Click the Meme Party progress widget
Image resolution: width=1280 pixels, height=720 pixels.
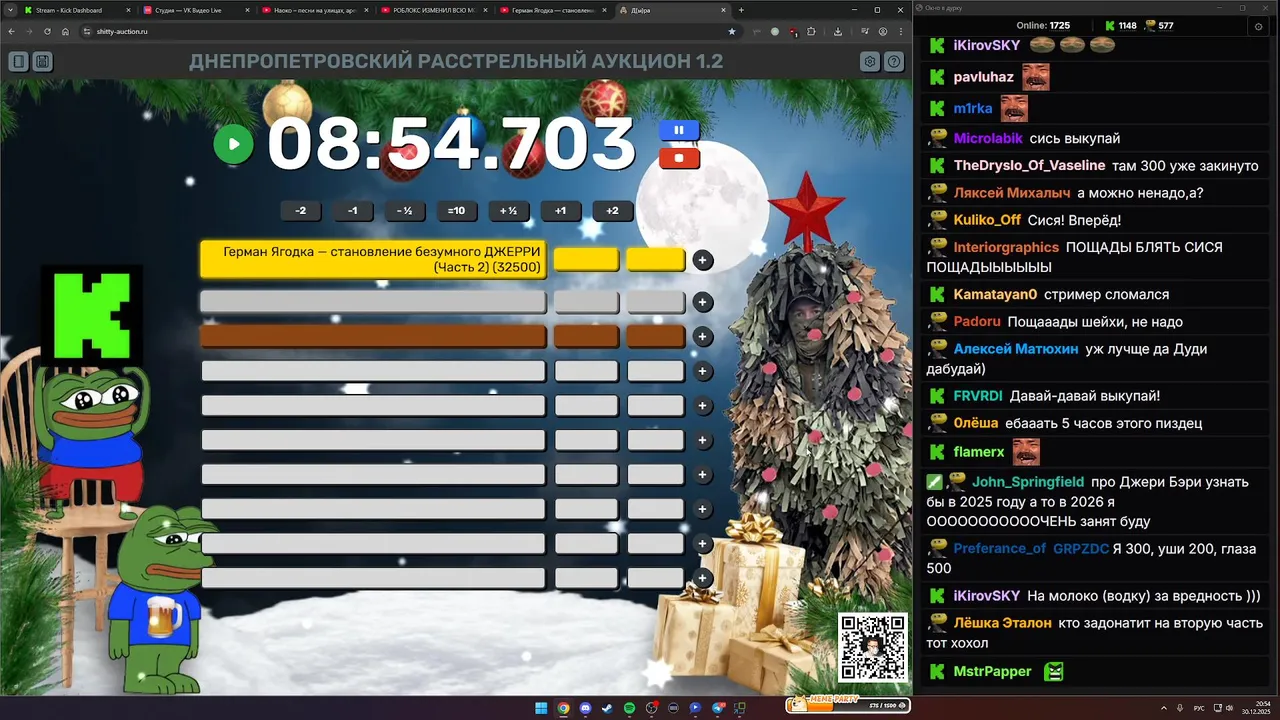click(x=847, y=705)
